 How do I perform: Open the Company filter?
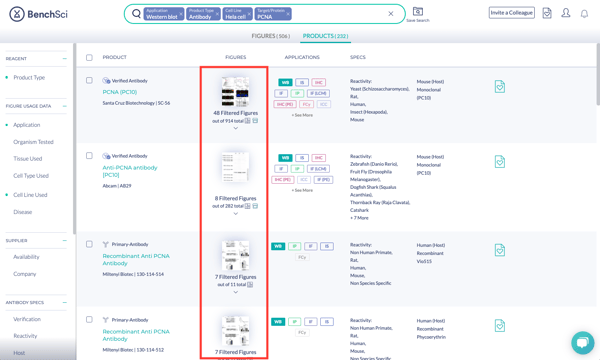[24, 274]
